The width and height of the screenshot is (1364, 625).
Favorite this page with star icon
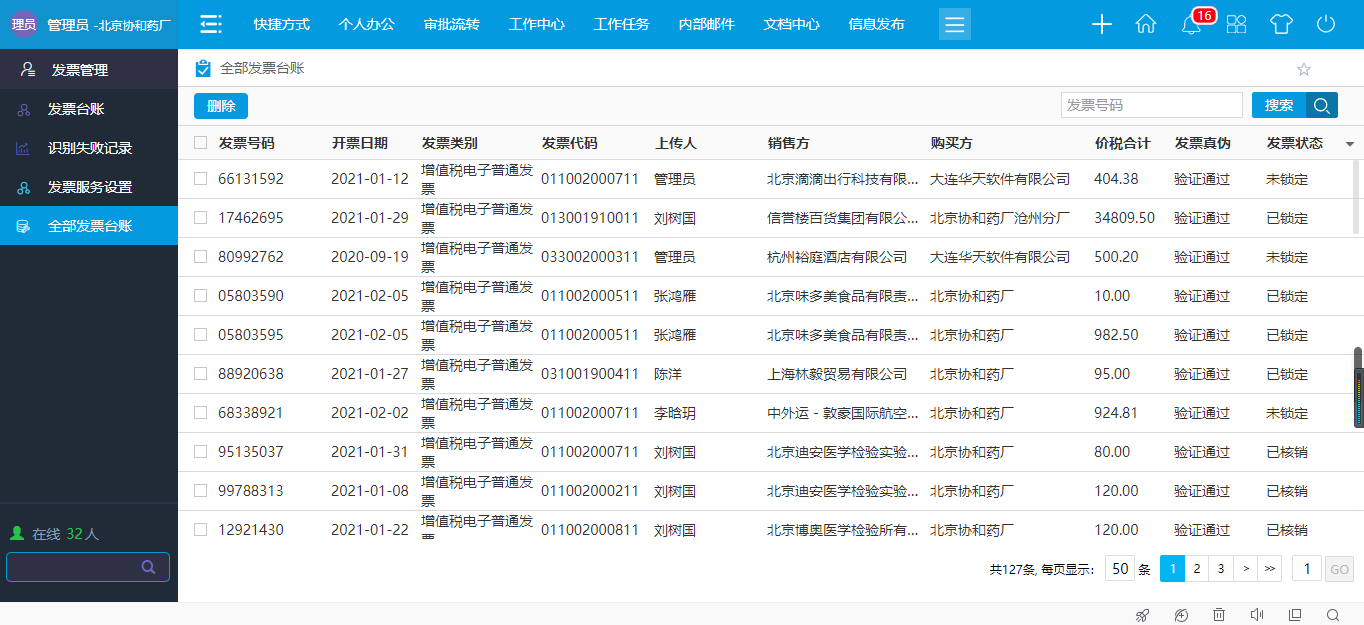tap(1303, 70)
